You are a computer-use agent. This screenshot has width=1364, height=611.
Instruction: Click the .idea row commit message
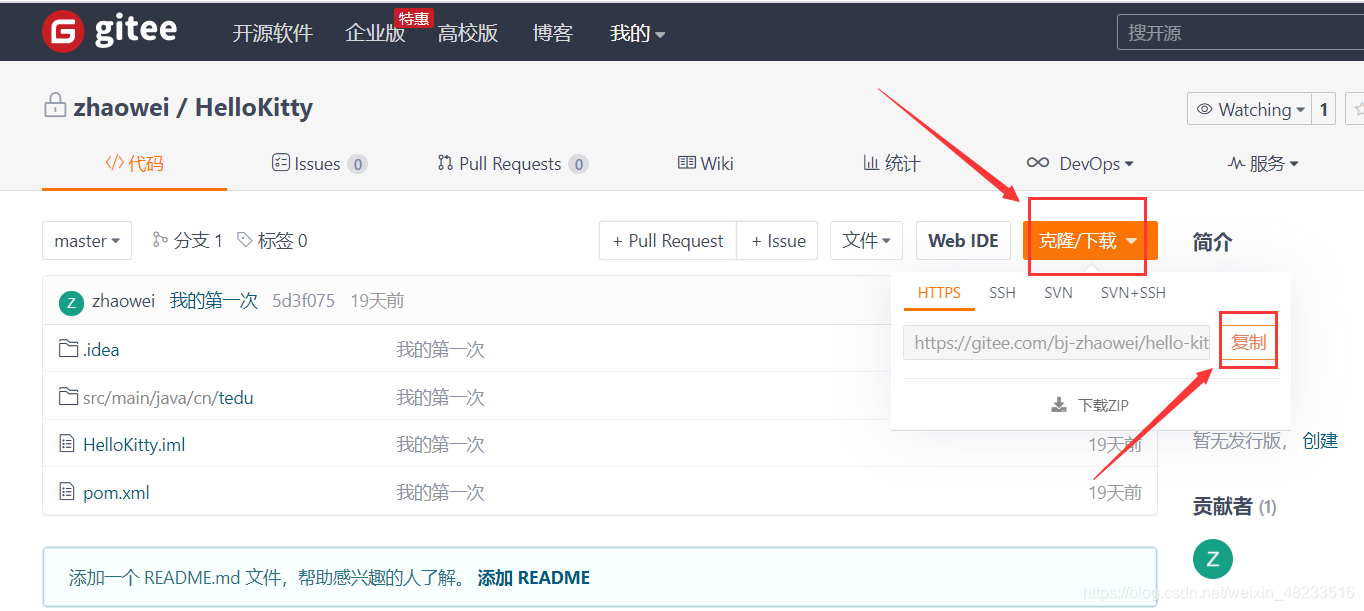point(440,349)
